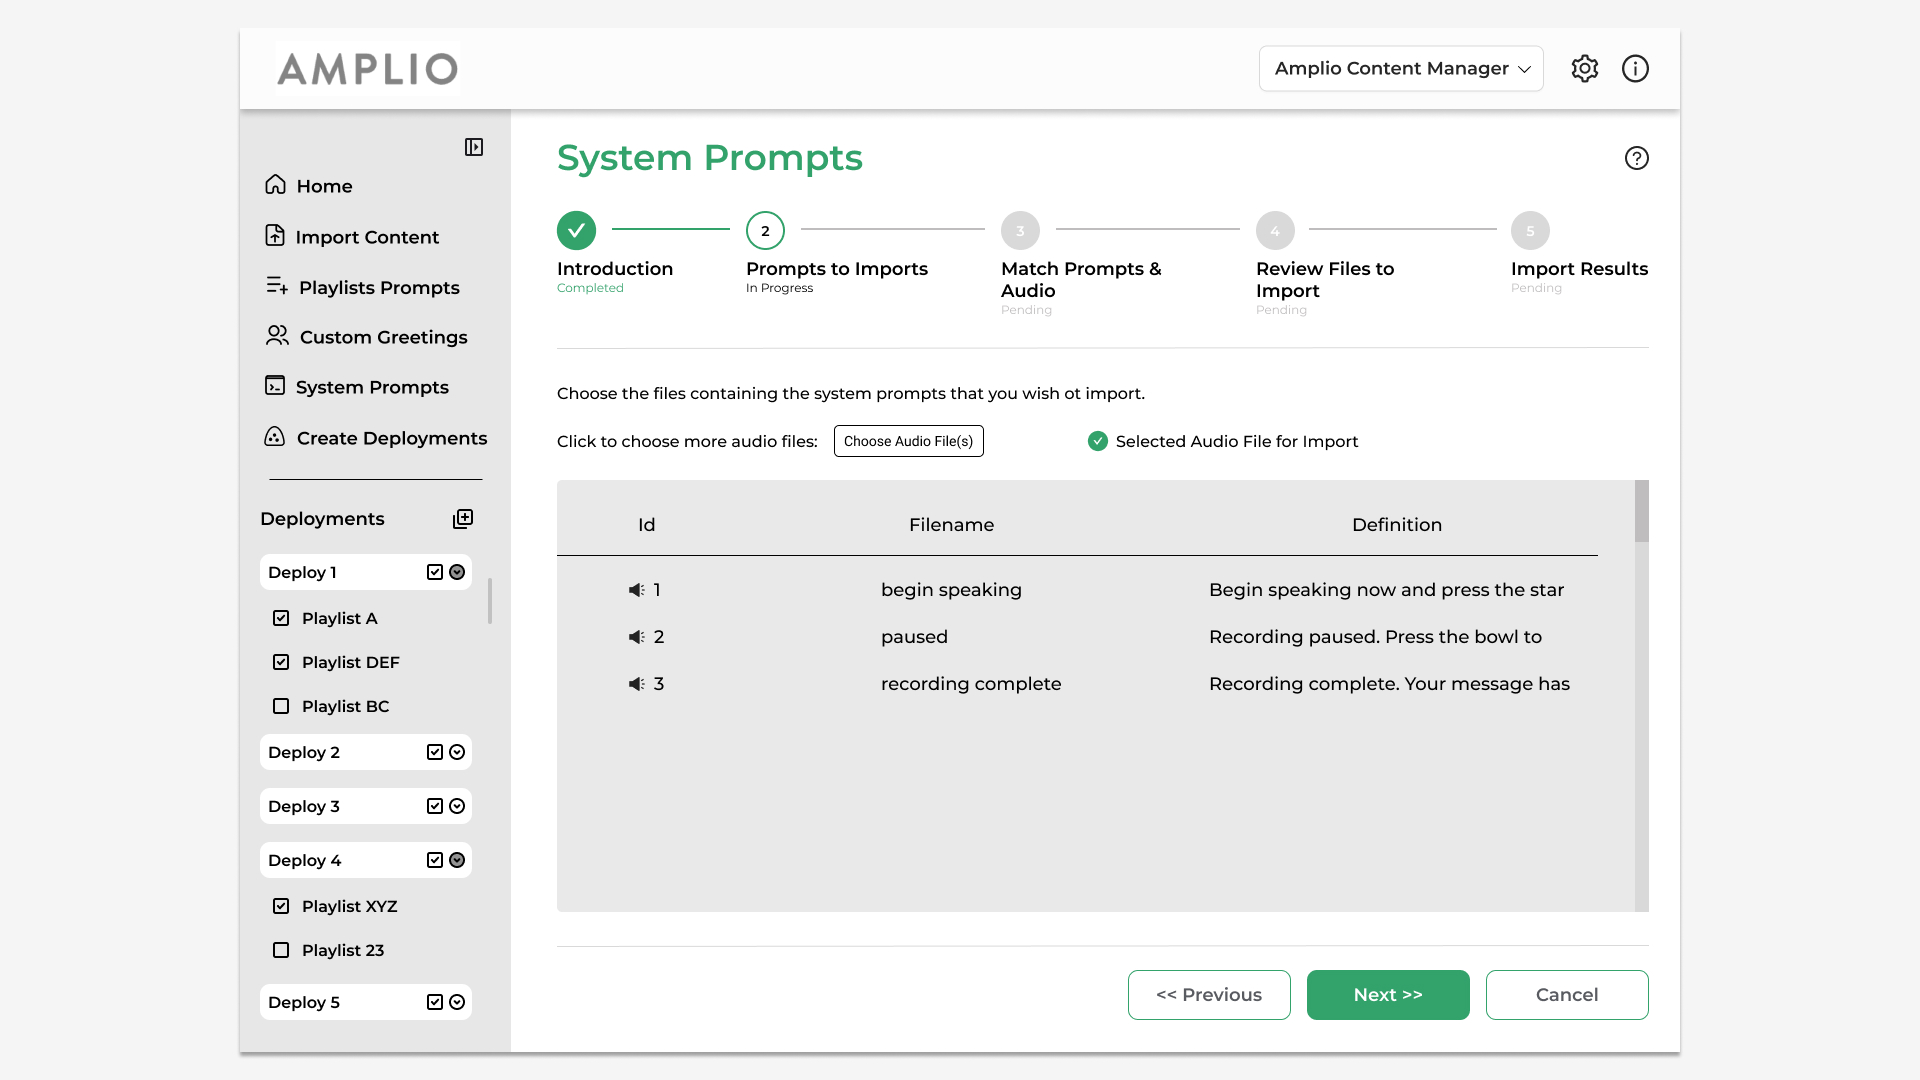
Task: Add new deployment with plus icon
Action: click(x=463, y=518)
